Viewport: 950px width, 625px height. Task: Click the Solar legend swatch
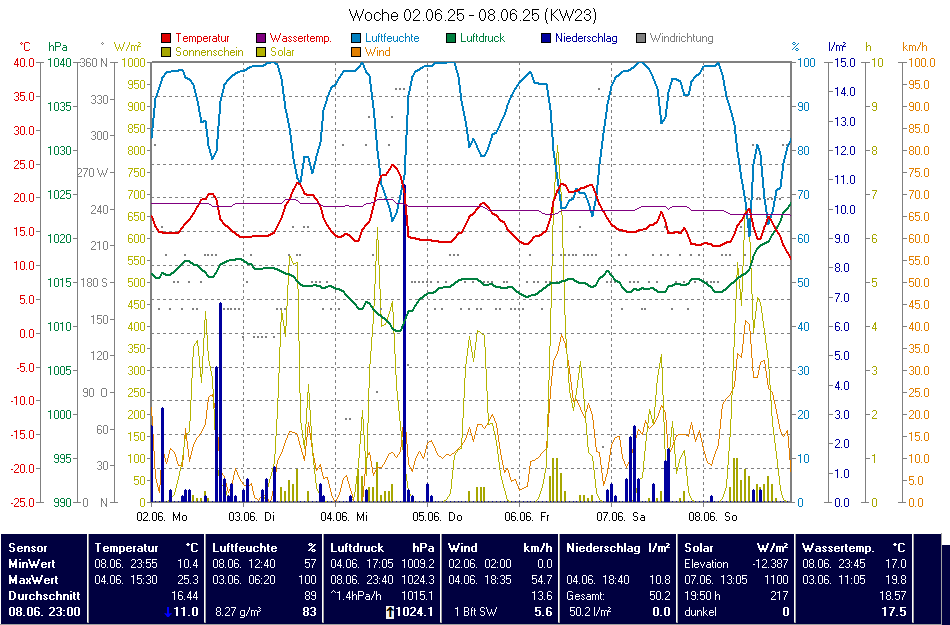(261, 52)
